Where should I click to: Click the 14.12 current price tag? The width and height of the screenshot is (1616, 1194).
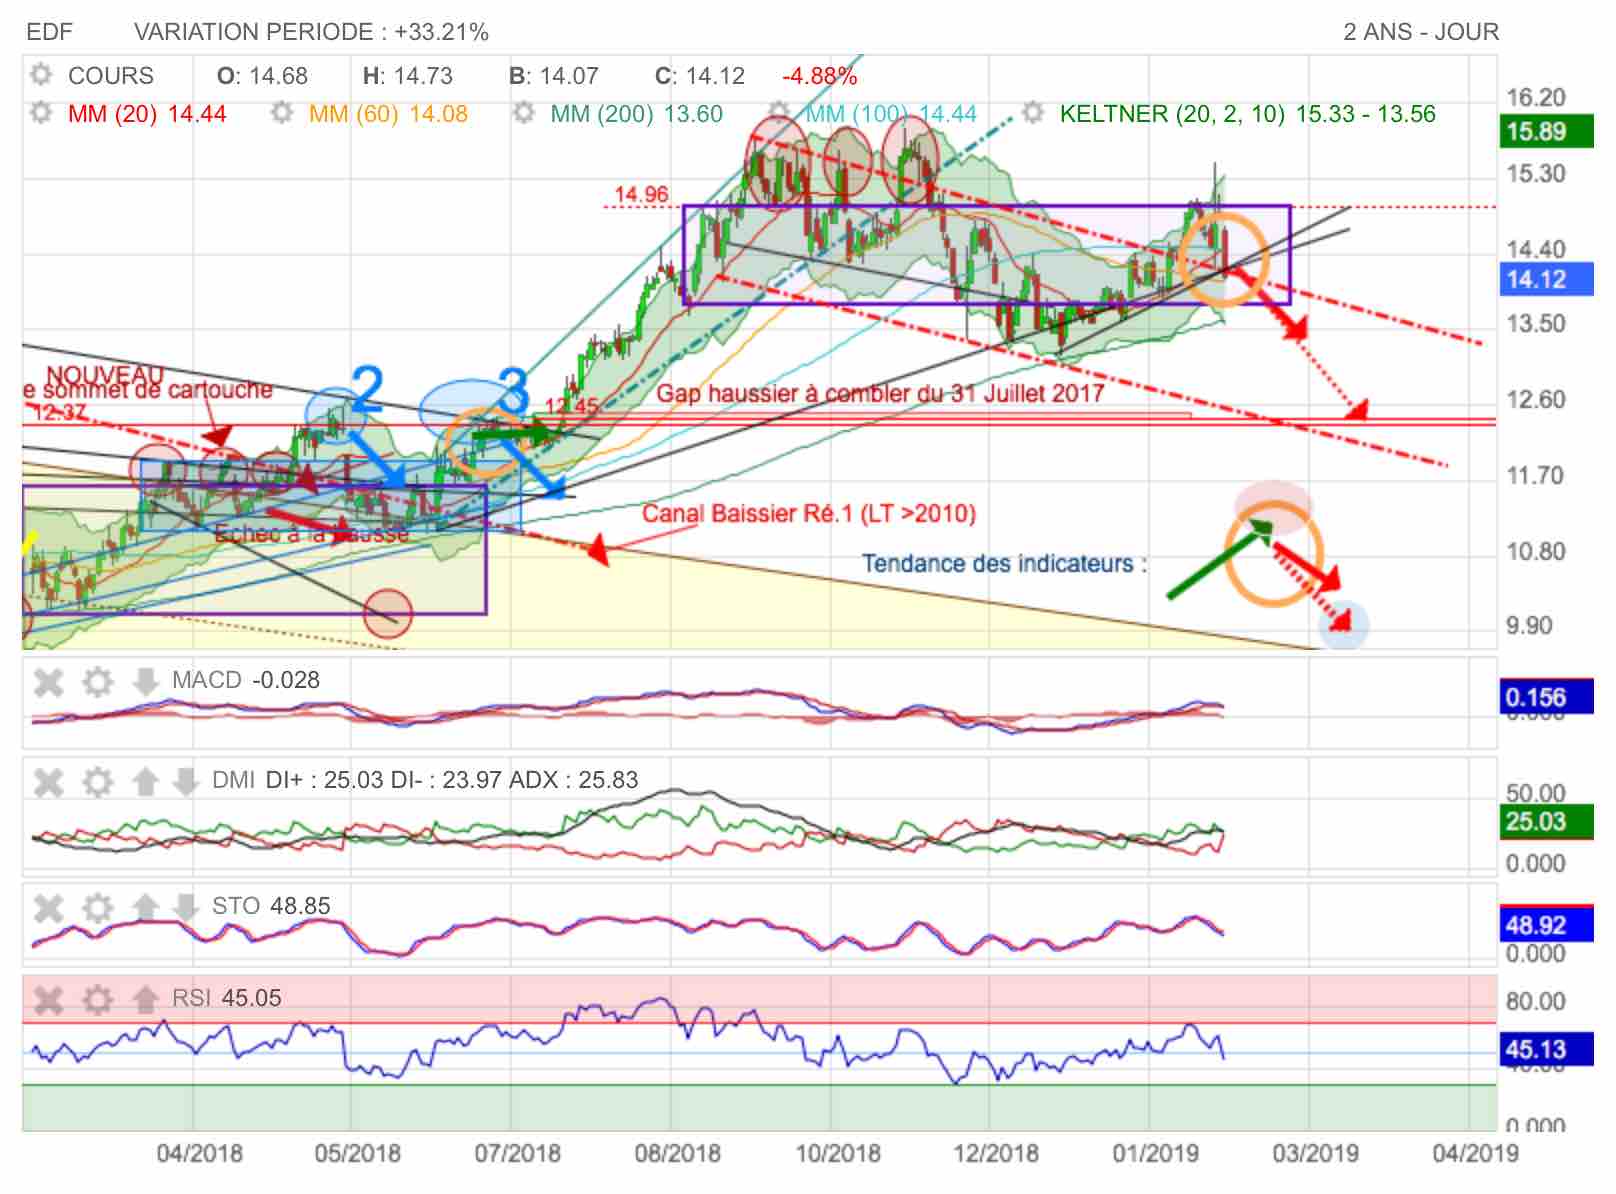coord(1548,279)
